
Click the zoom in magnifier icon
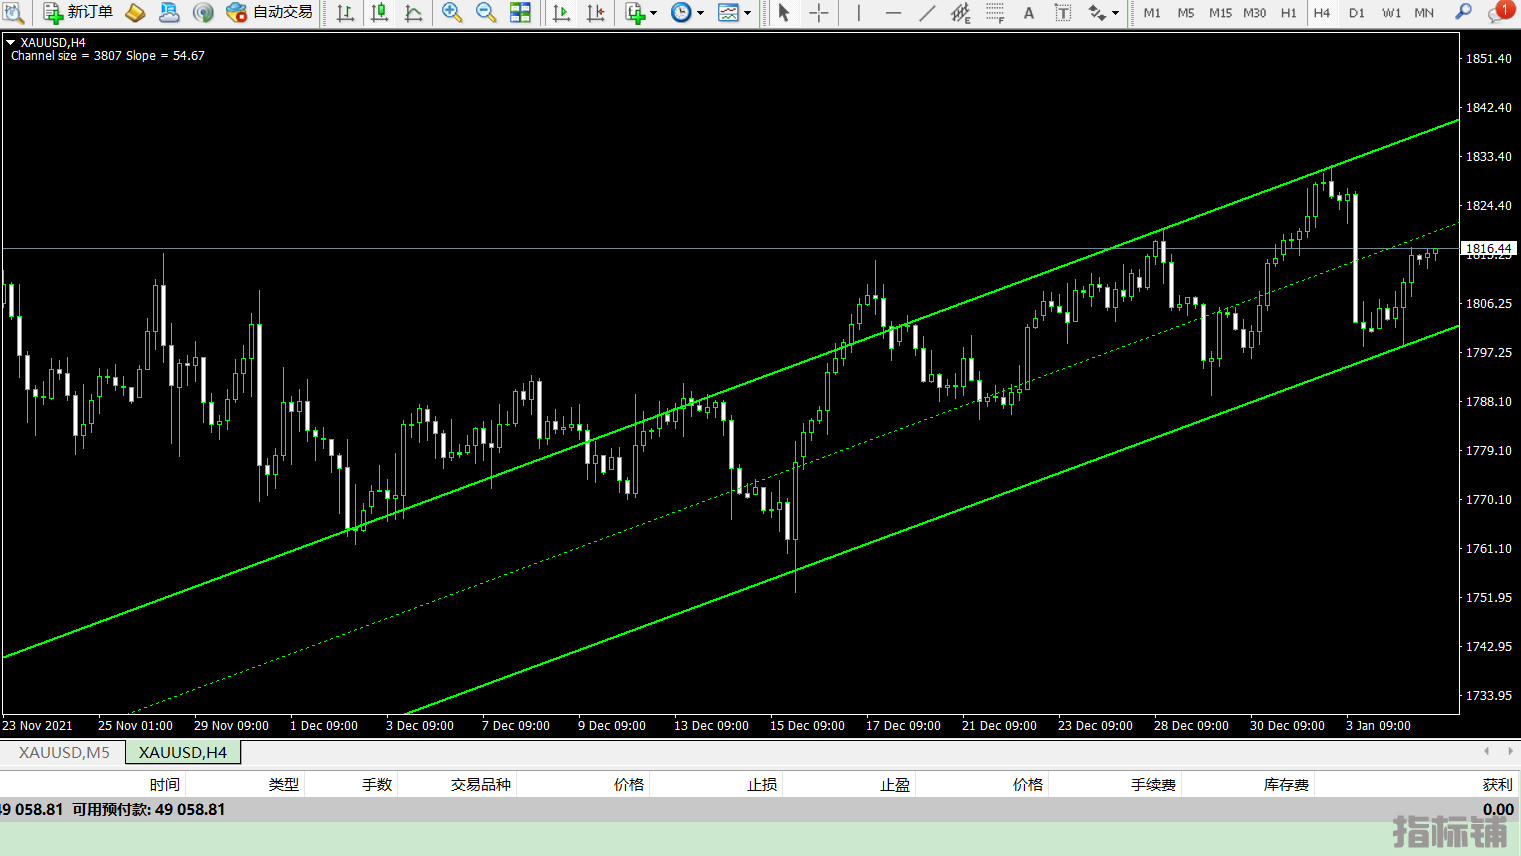(x=452, y=12)
